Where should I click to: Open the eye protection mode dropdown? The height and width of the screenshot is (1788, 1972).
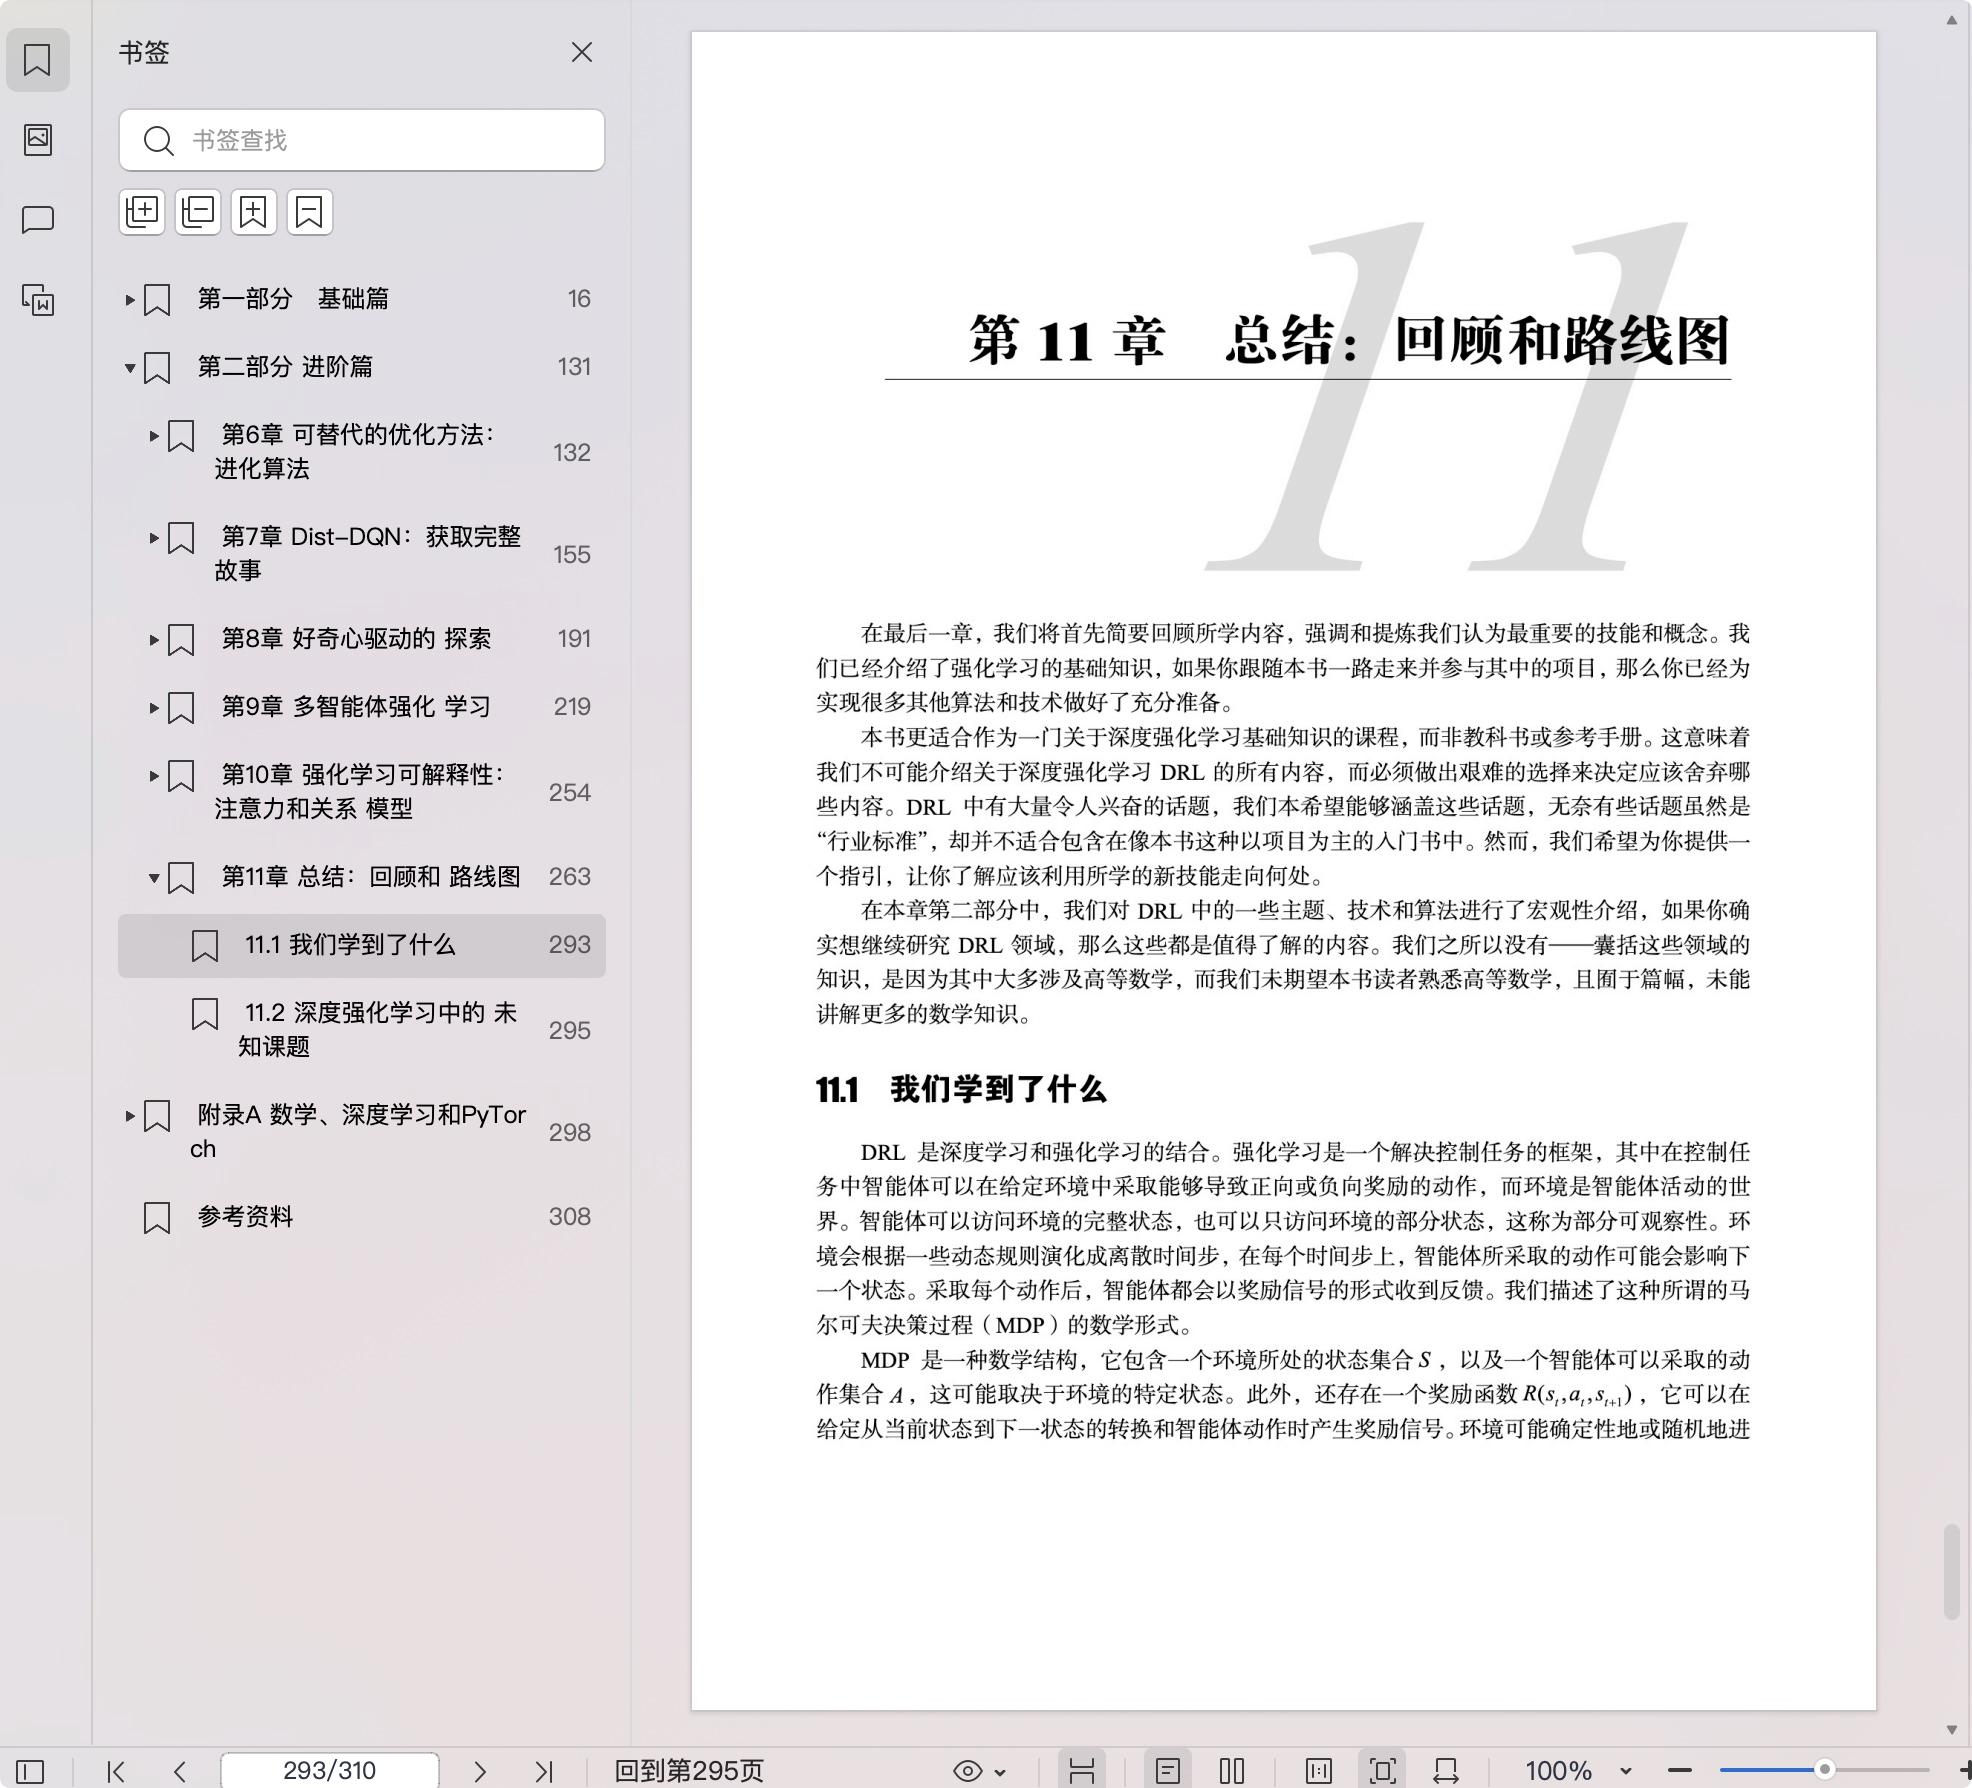pyautogui.click(x=979, y=1771)
